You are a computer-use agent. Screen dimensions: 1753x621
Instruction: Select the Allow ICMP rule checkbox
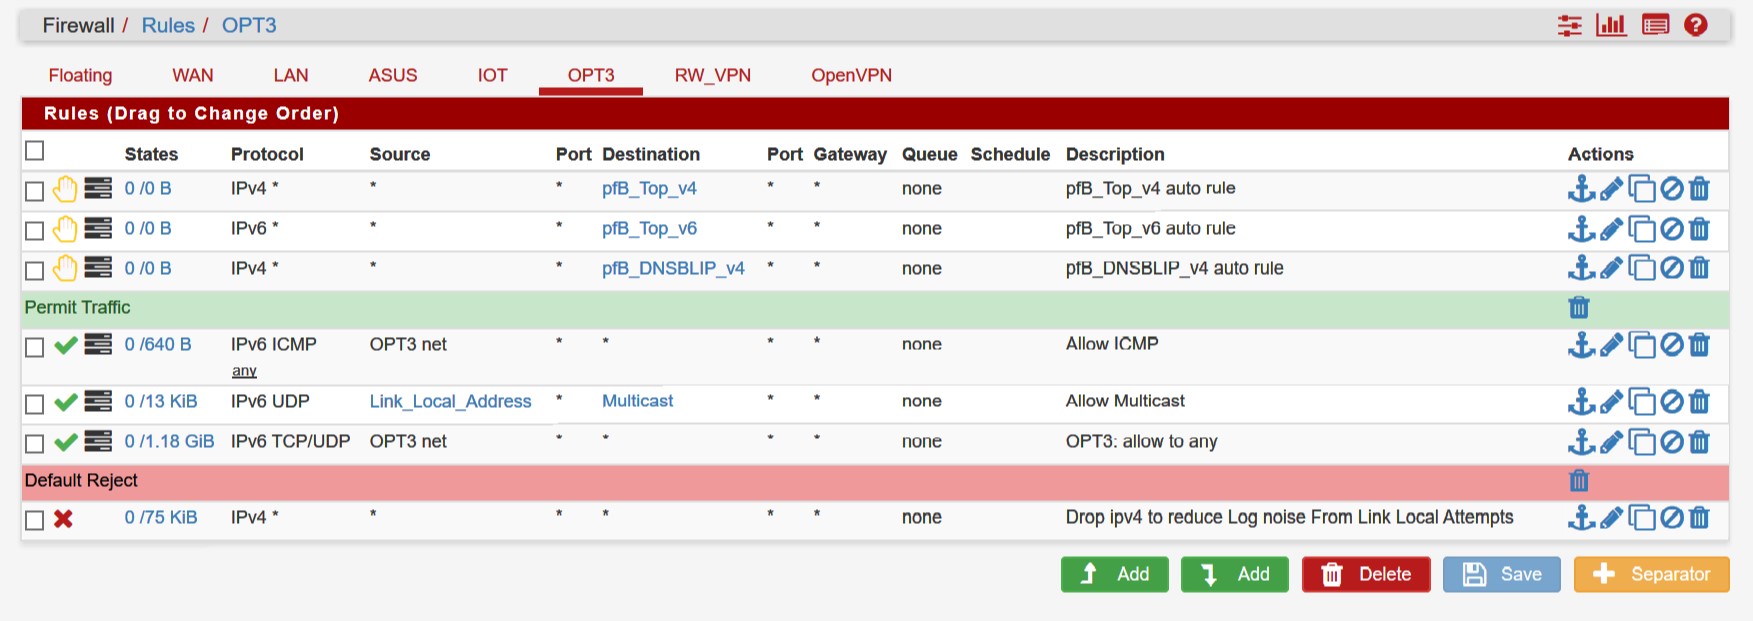point(35,347)
